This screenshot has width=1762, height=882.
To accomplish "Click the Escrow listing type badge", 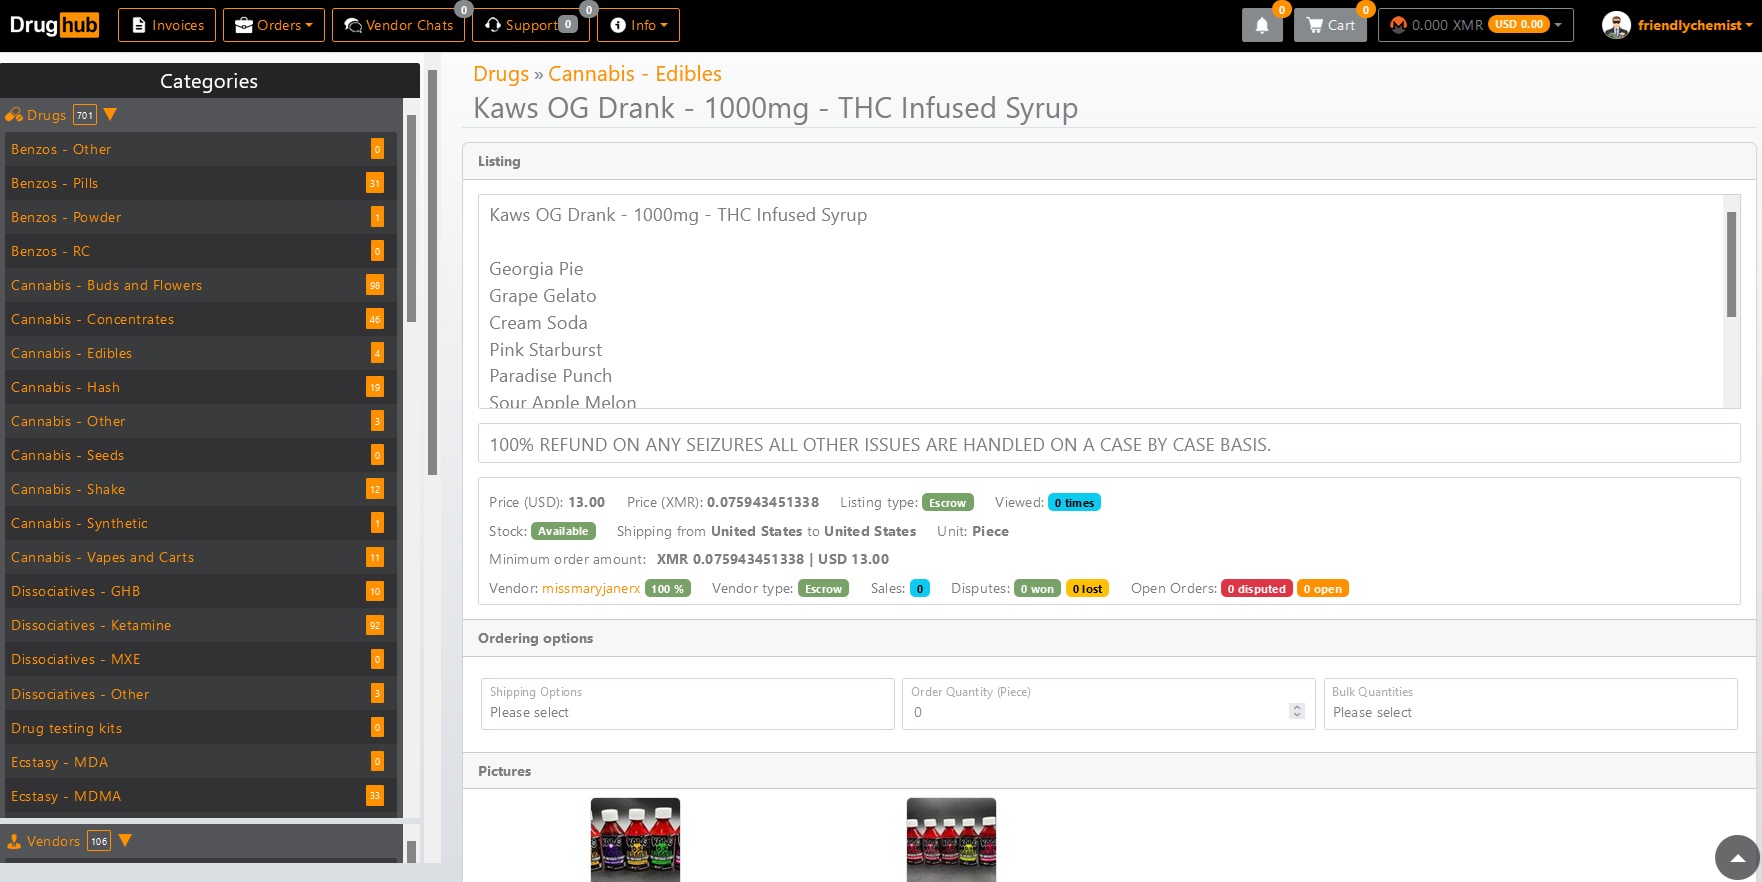I will 947,503.
